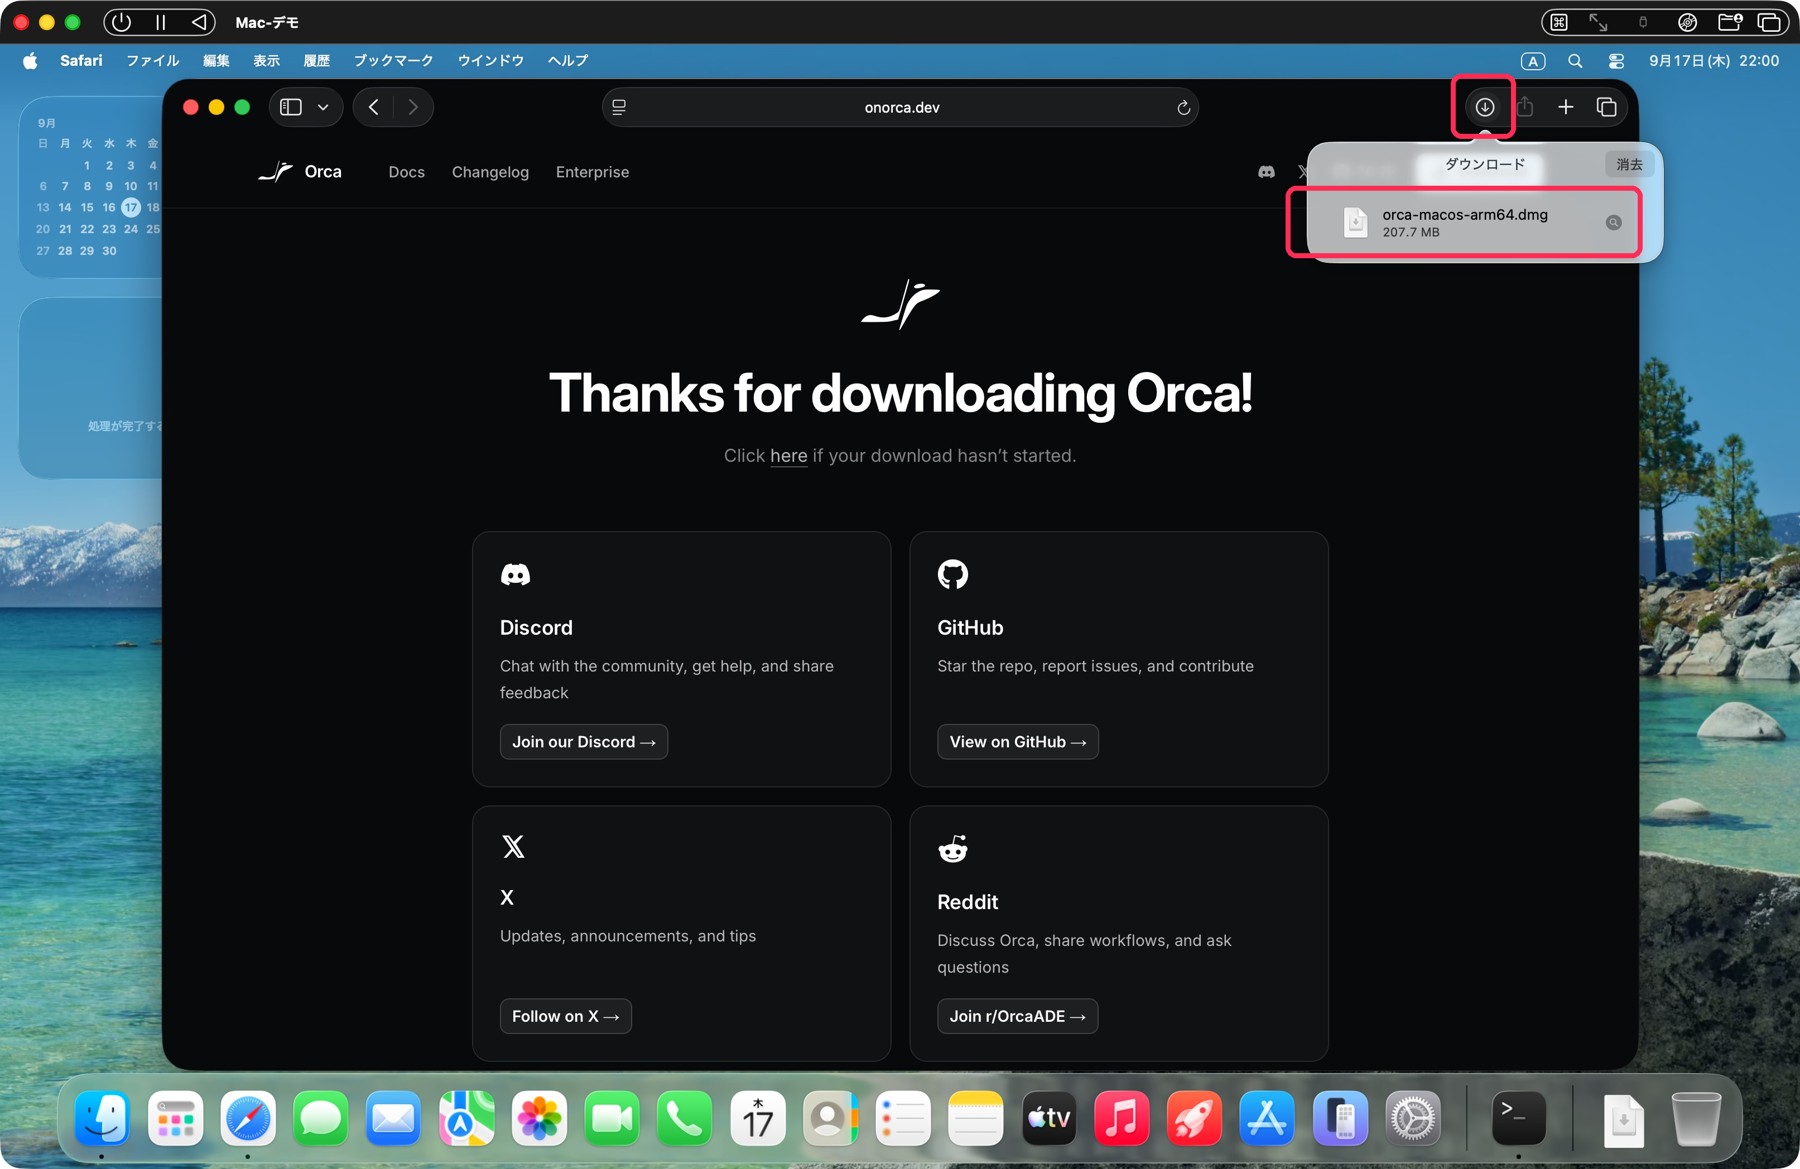
Task: Go back to the previous page in Safari
Action: [x=374, y=107]
